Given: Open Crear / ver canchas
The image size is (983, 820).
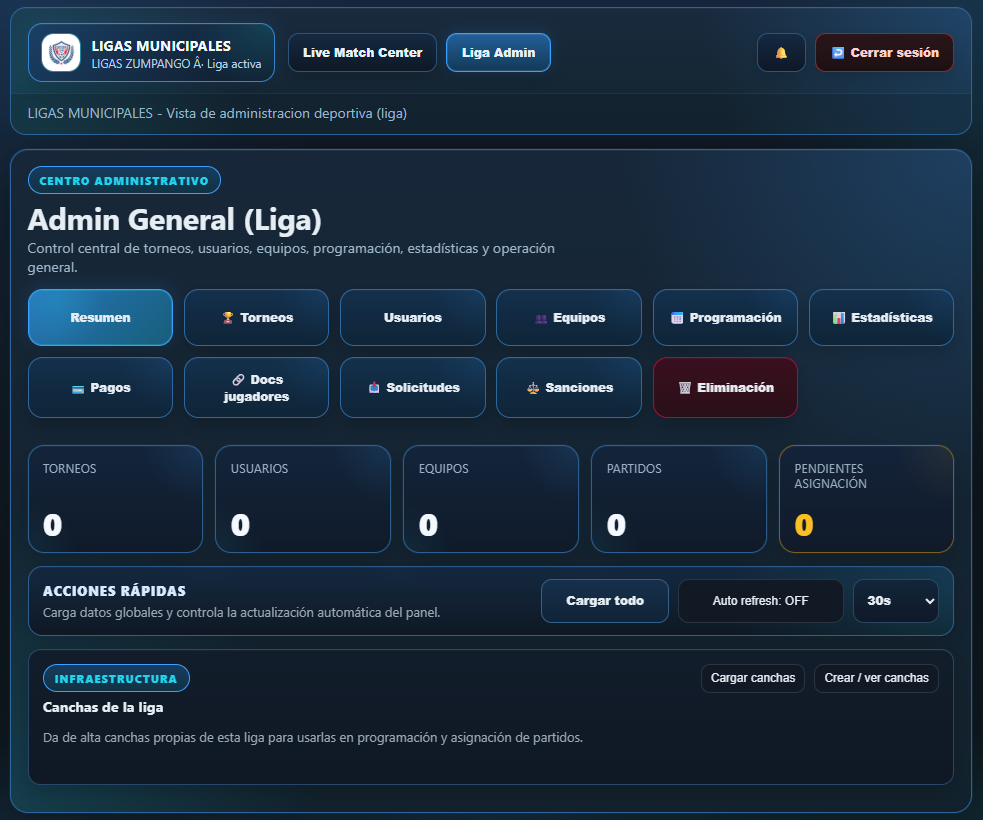Looking at the screenshot, I should pos(876,678).
